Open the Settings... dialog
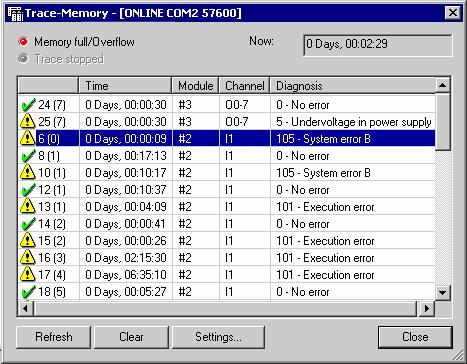Image resolution: width=467 pixels, height=364 pixels. pyautogui.click(x=218, y=337)
